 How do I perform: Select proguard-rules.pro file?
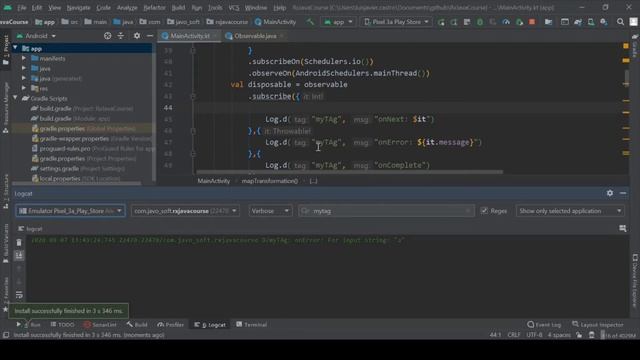[93, 149]
